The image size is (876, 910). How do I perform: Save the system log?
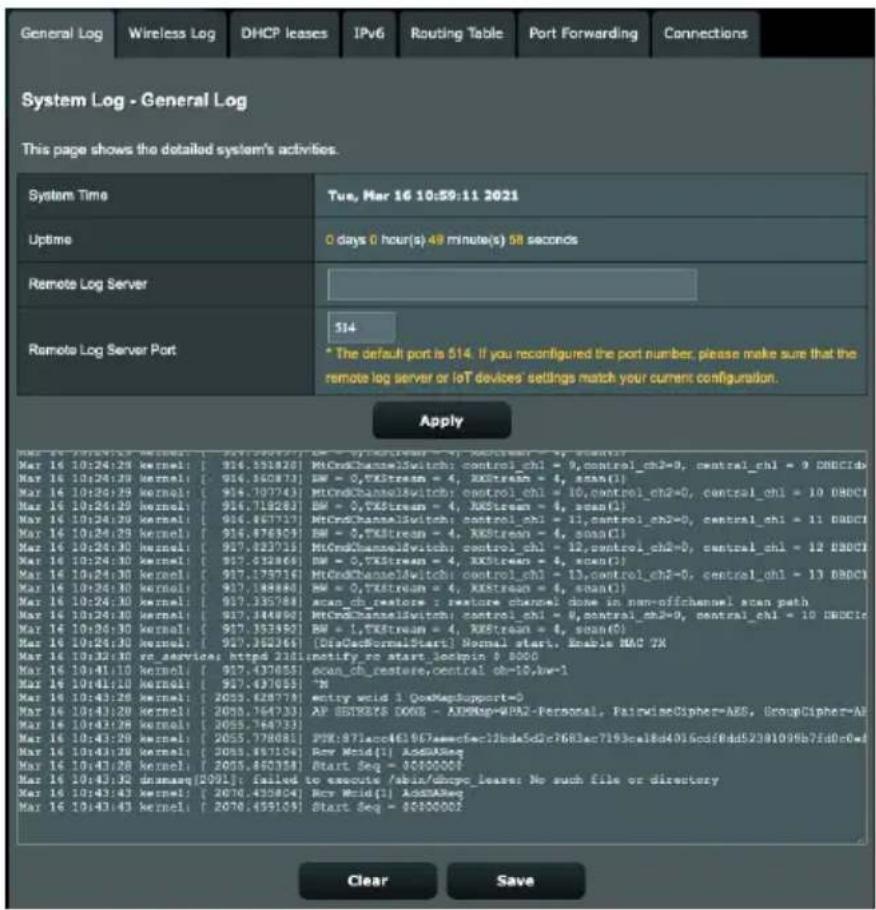coord(515,881)
